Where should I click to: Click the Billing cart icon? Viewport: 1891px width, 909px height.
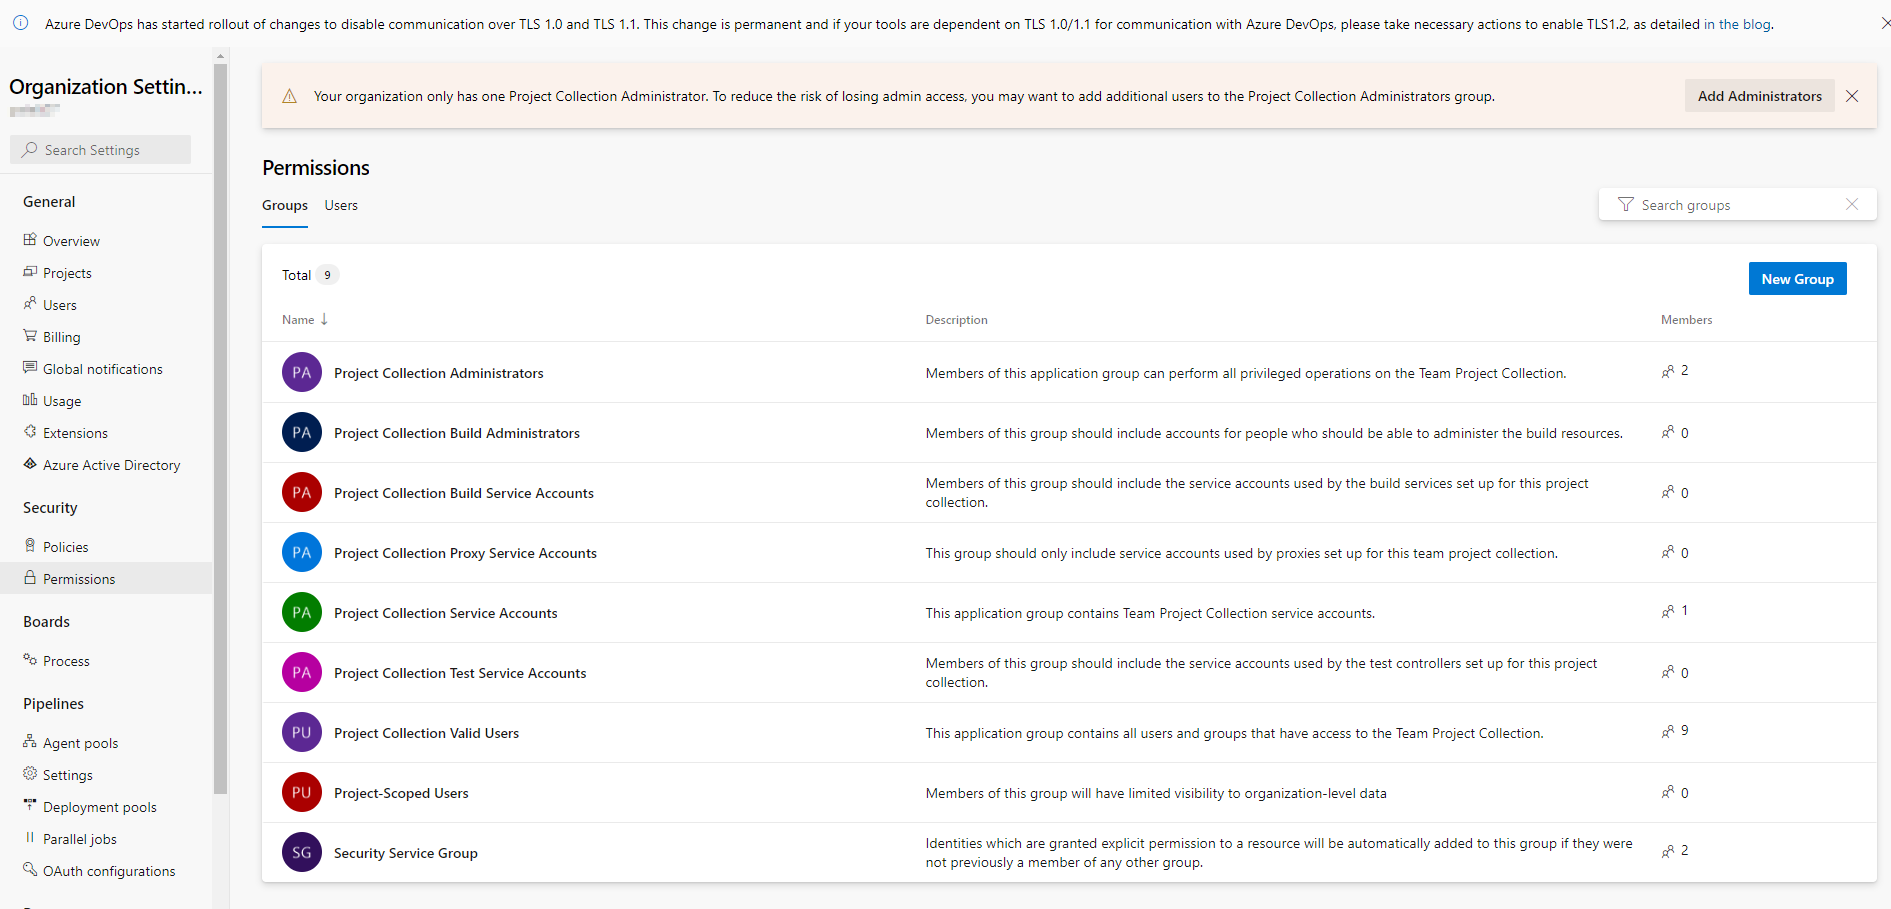click(x=30, y=336)
